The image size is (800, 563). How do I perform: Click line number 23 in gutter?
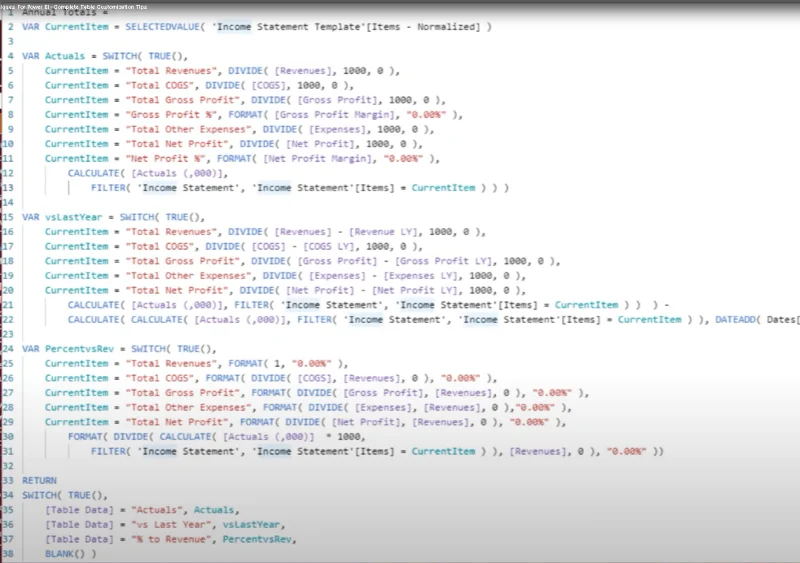8,334
